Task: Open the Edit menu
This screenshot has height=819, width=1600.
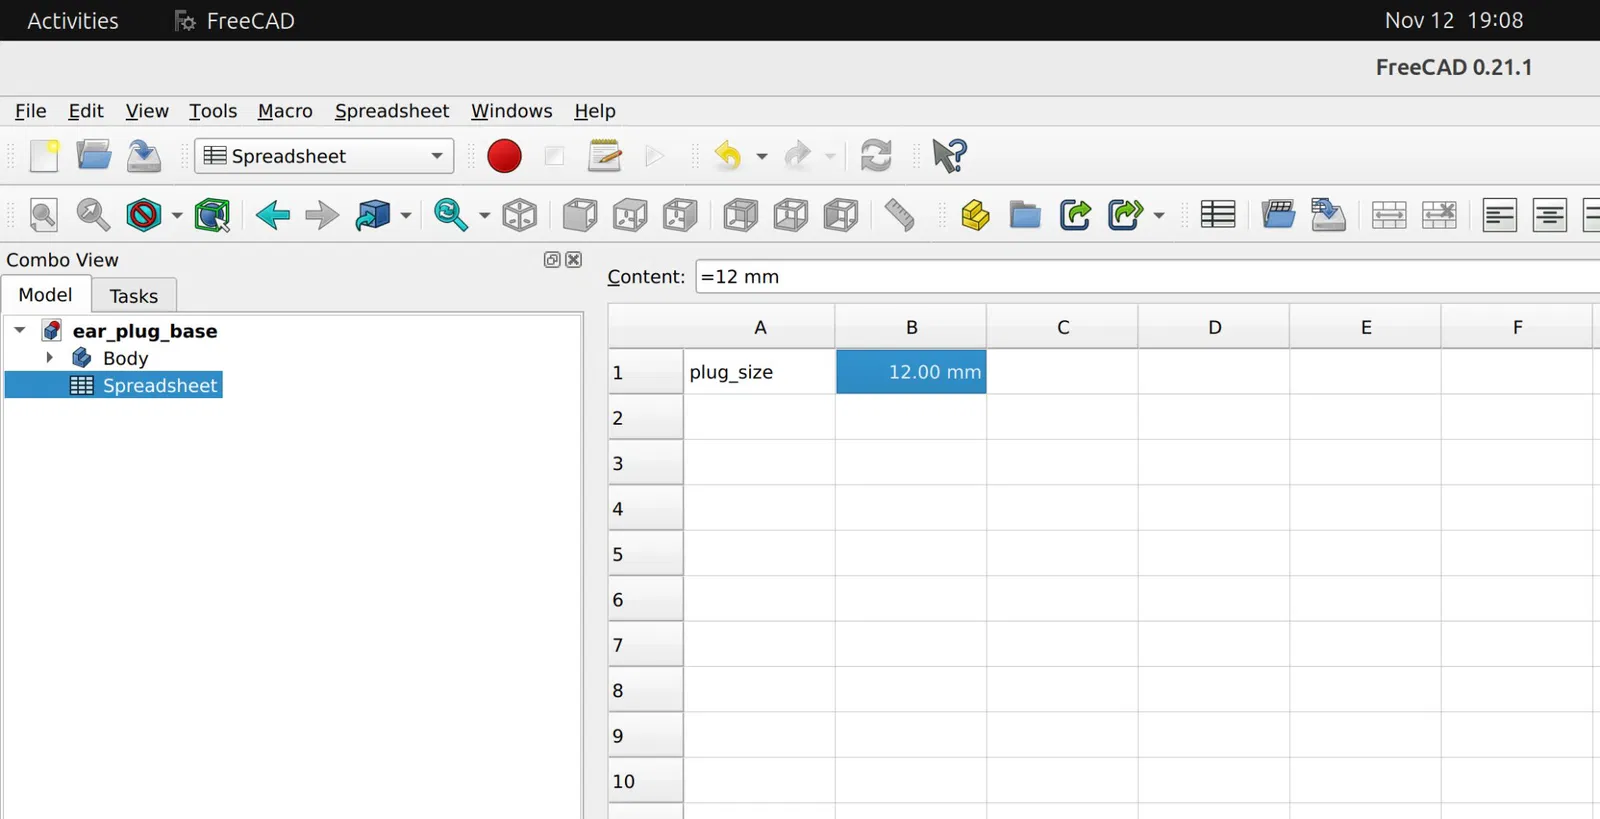Action: pos(86,111)
